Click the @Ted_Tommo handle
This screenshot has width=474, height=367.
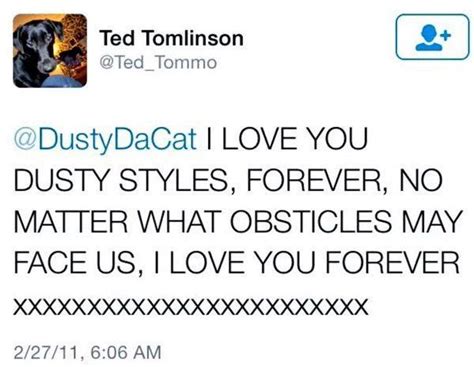[x=158, y=63]
